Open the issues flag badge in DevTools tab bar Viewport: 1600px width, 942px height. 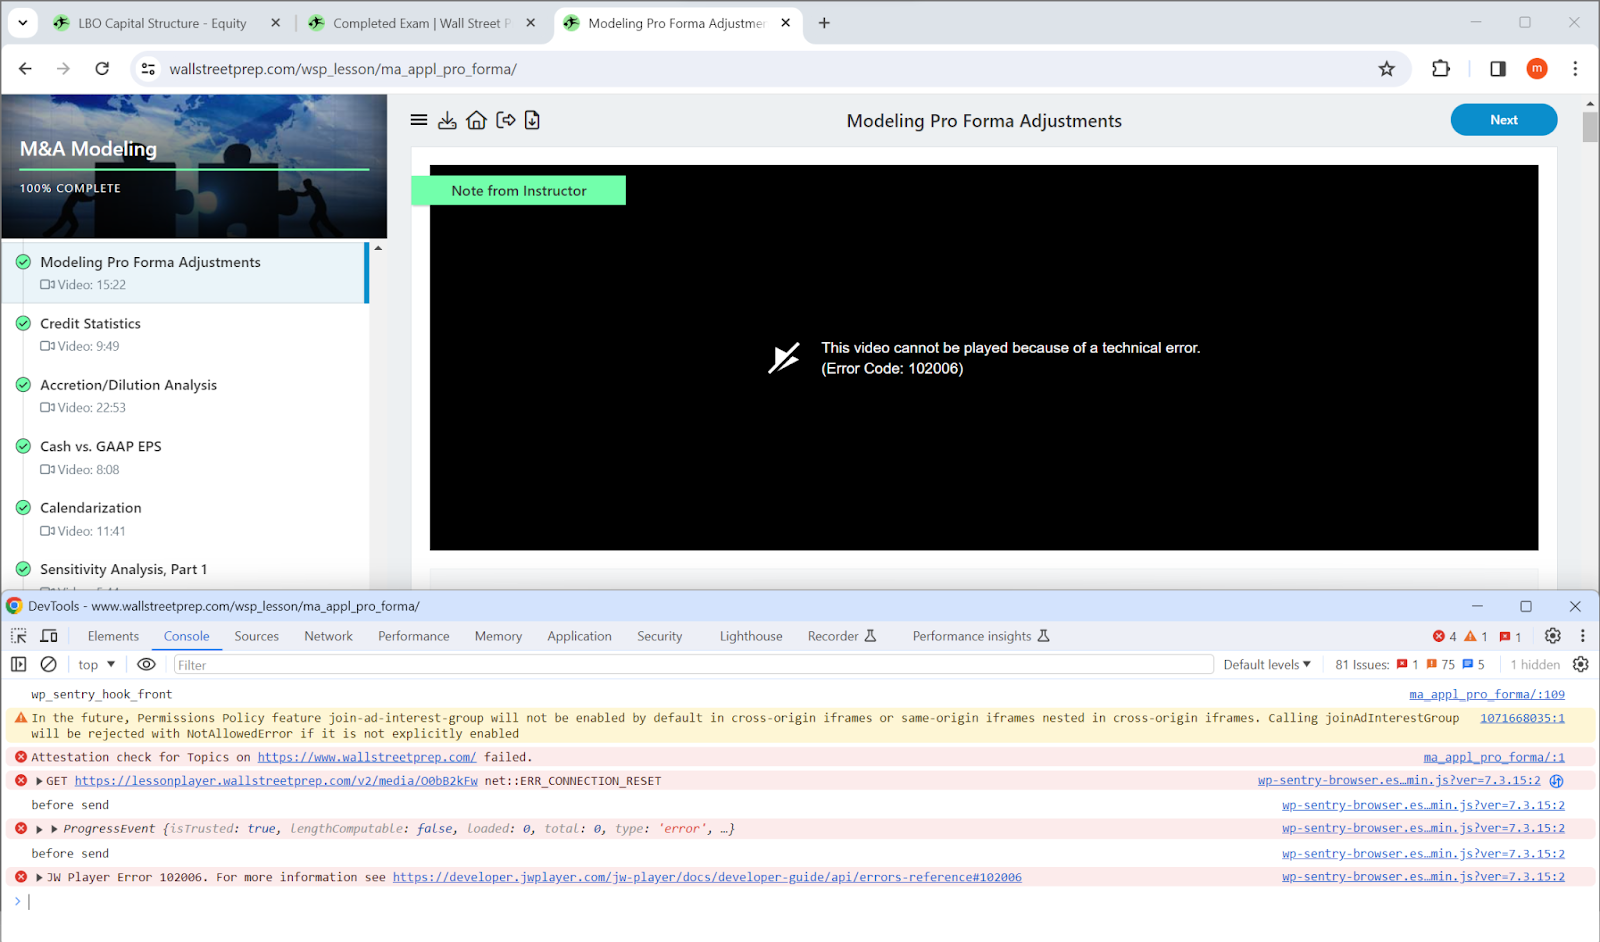point(1511,637)
